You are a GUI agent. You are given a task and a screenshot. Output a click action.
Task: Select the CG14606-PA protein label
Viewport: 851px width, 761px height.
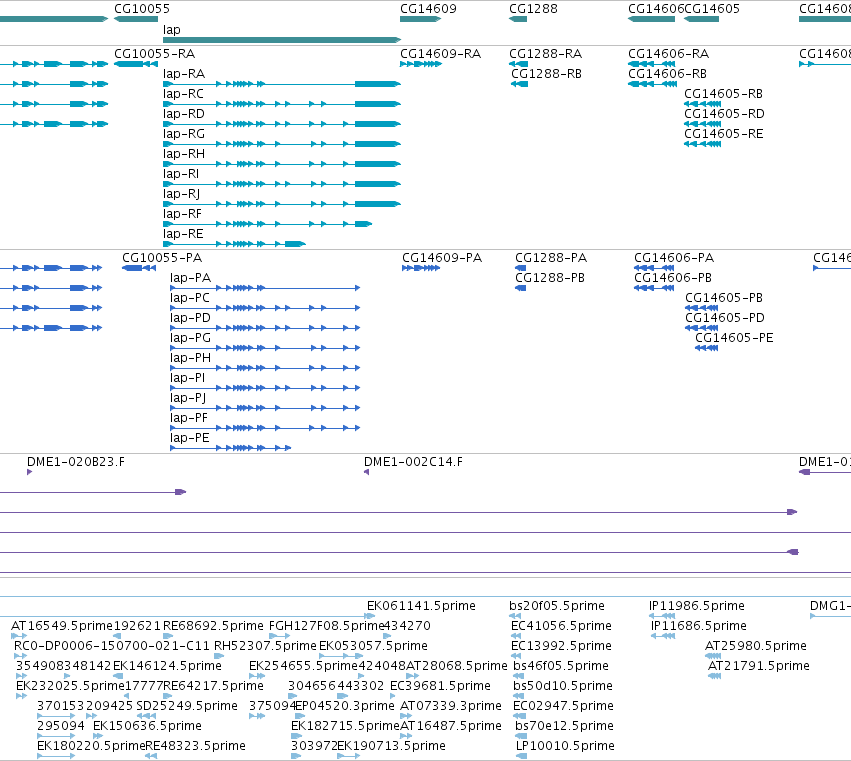[x=674, y=258]
